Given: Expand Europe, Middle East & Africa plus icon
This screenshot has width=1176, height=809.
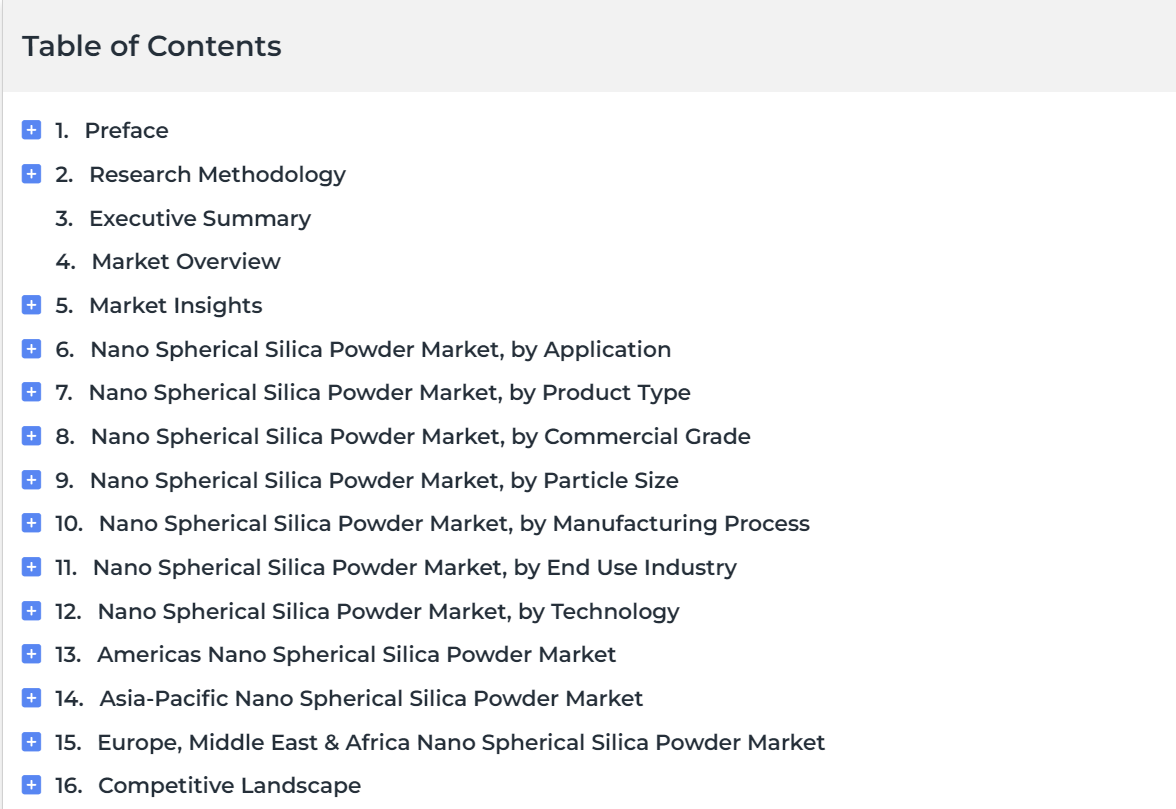Looking at the screenshot, I should pyautogui.click(x=32, y=742).
